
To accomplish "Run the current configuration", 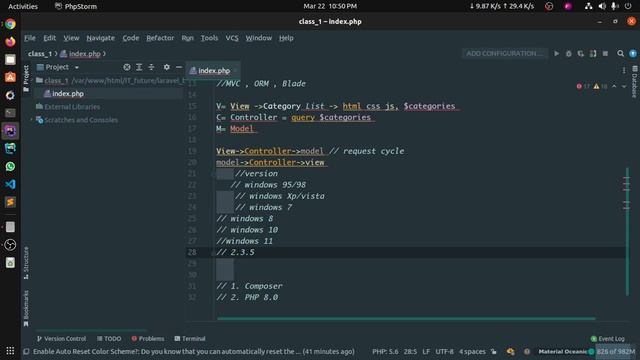I will (556, 53).
